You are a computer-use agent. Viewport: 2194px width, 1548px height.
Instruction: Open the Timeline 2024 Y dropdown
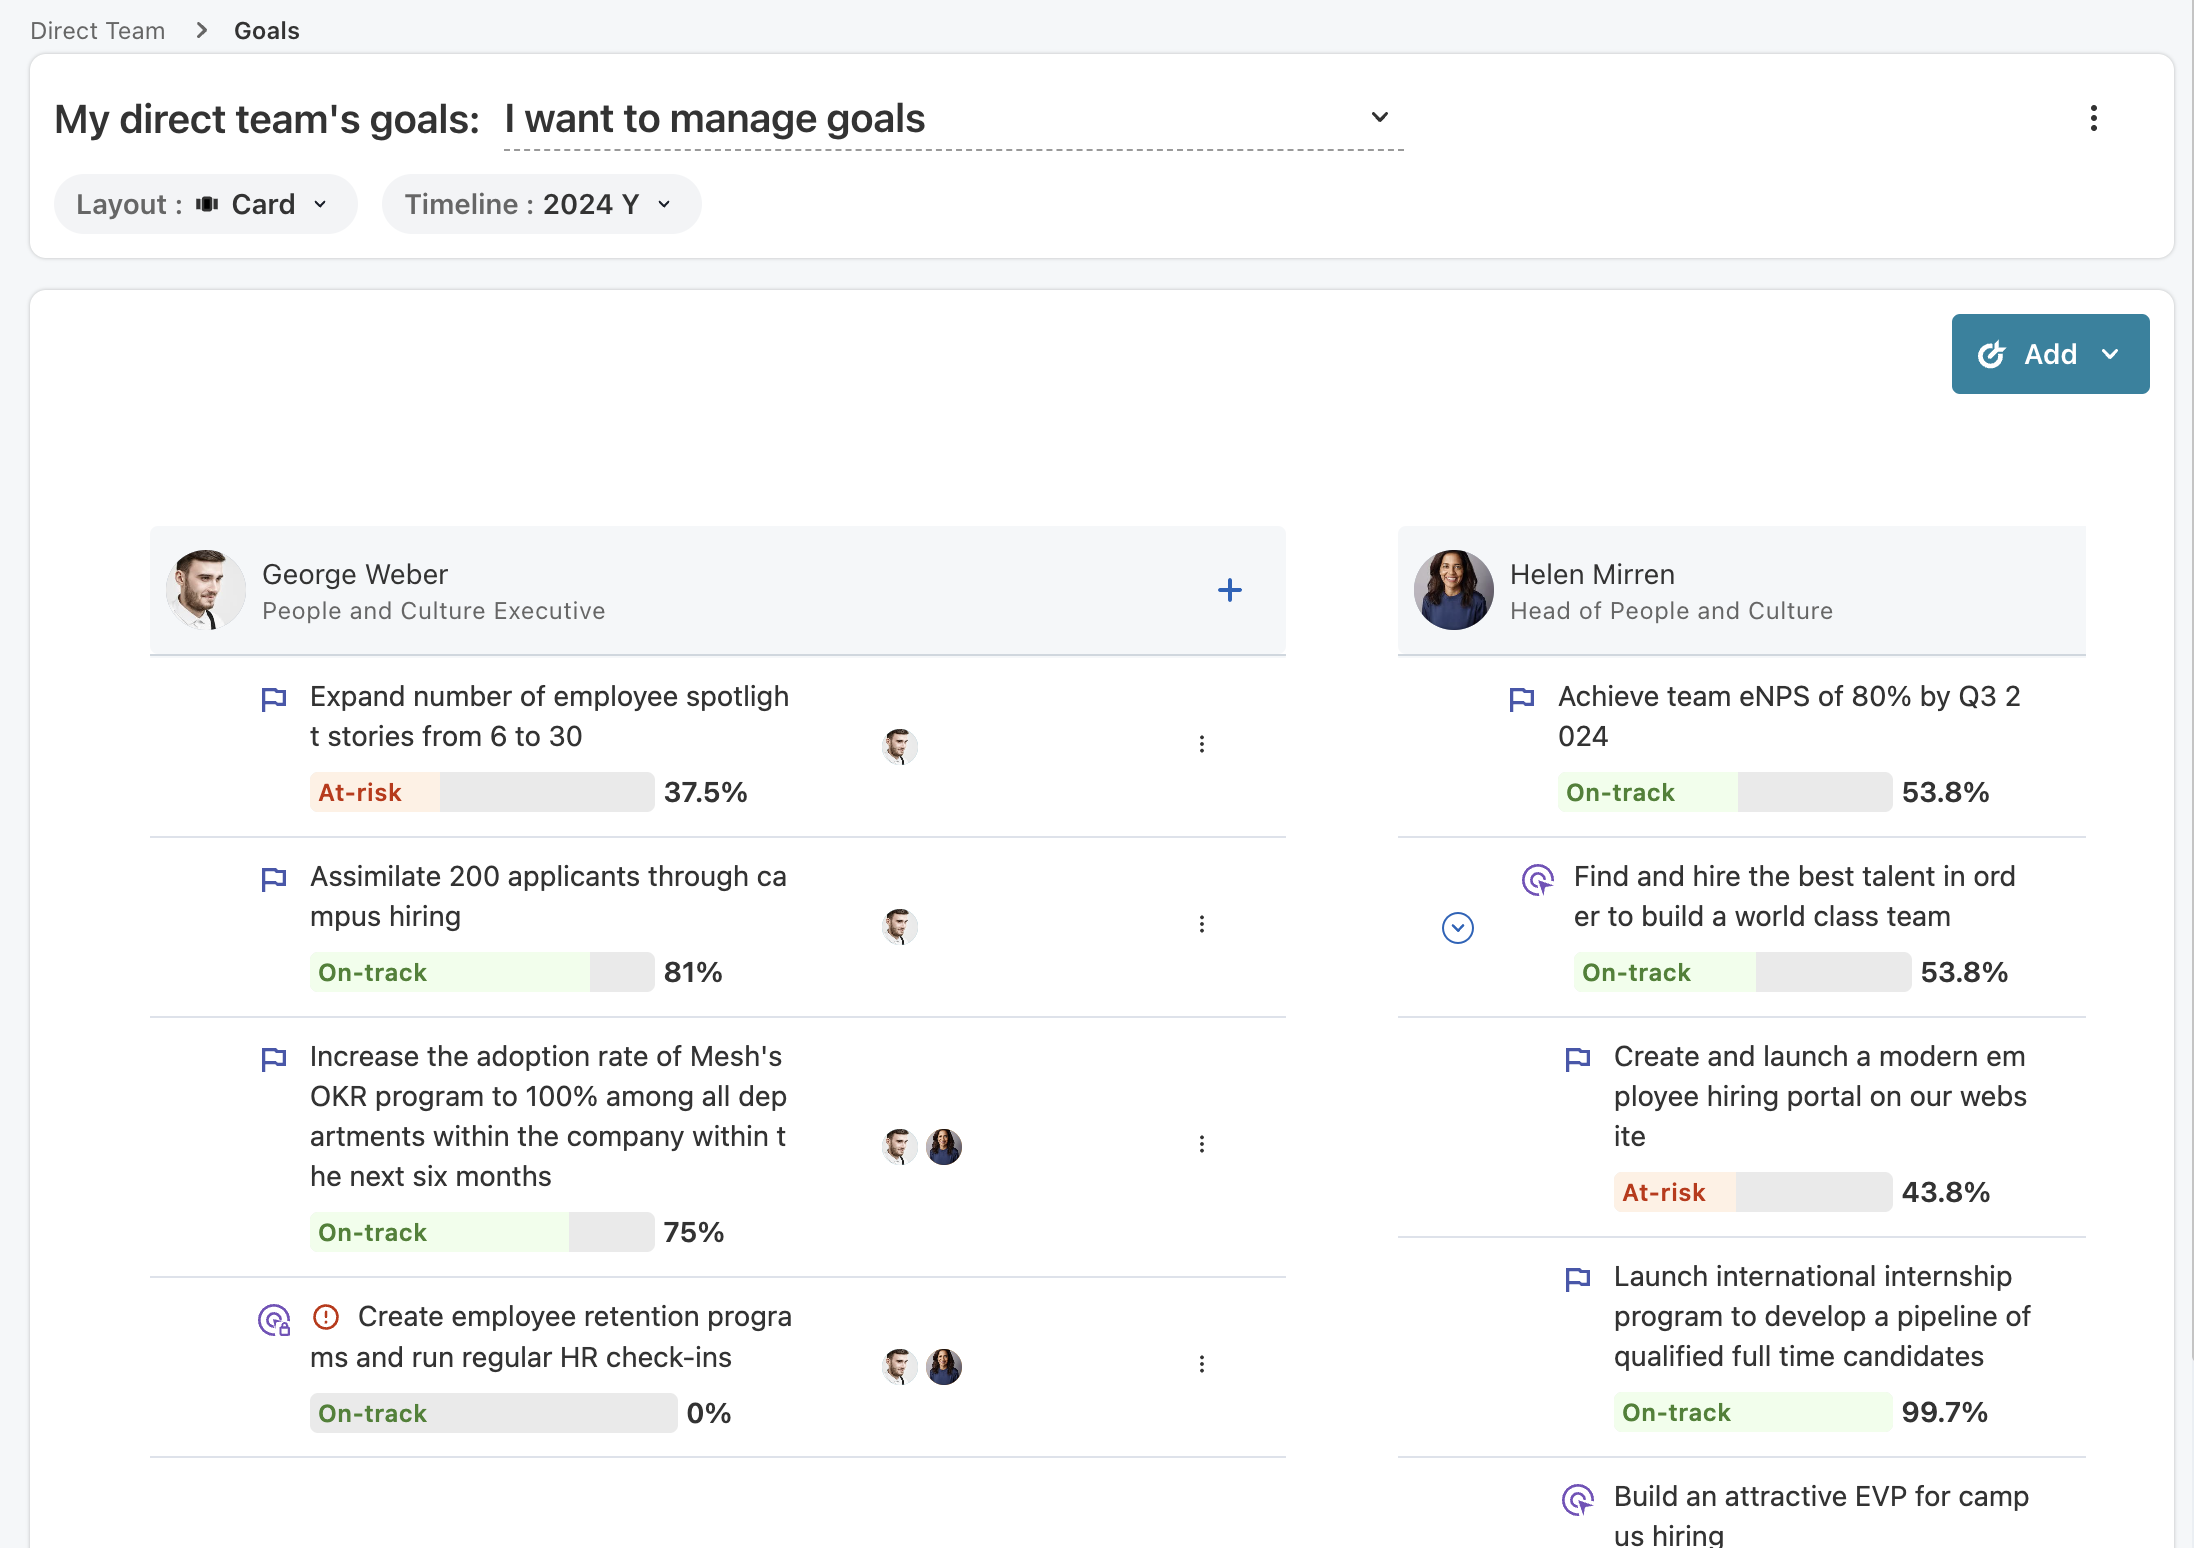click(x=541, y=205)
